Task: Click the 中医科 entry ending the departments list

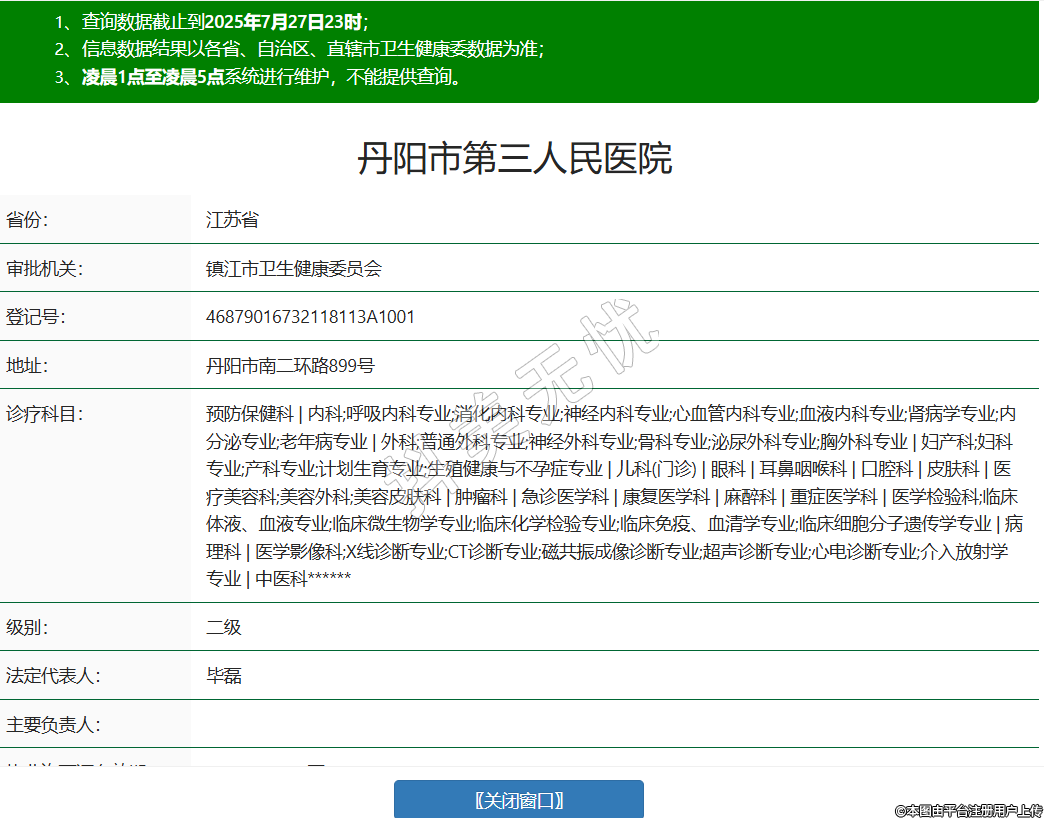Action: 280,579
